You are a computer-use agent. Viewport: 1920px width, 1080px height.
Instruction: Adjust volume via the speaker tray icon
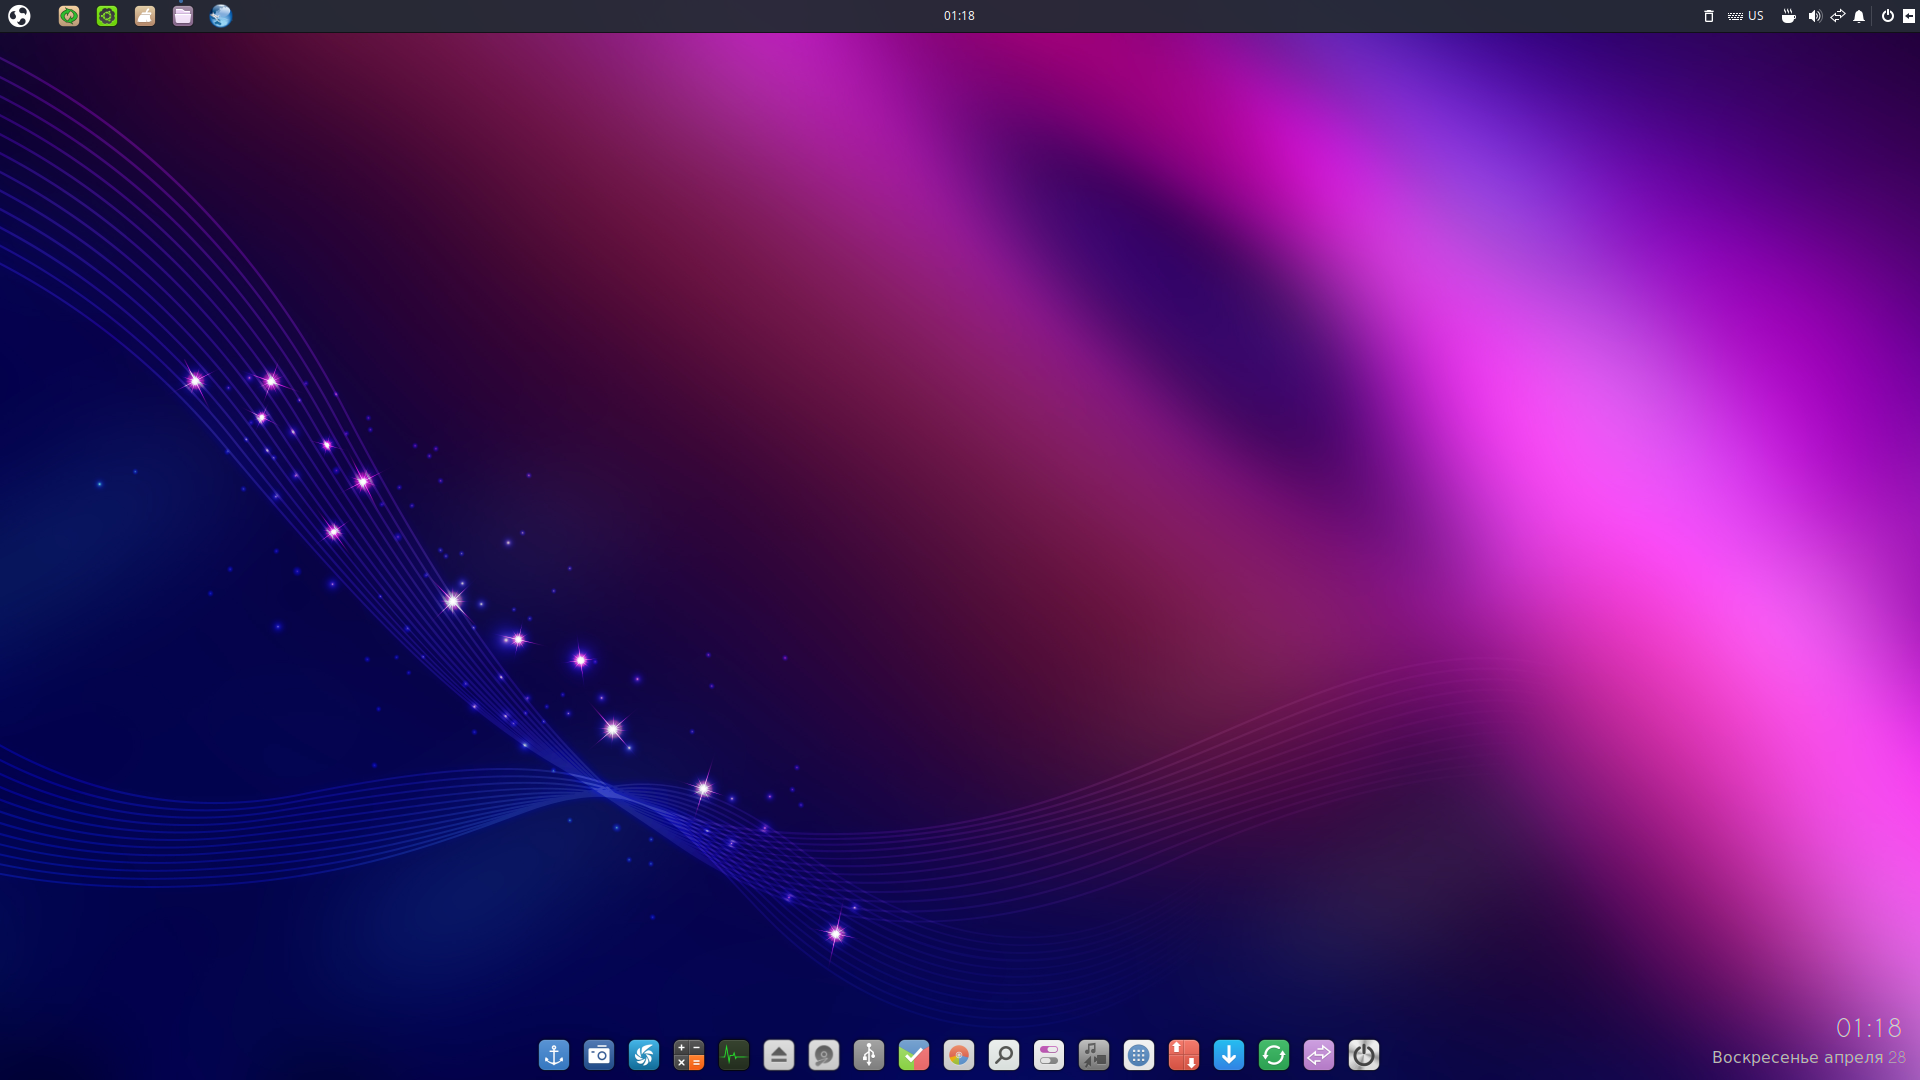click(x=1814, y=16)
